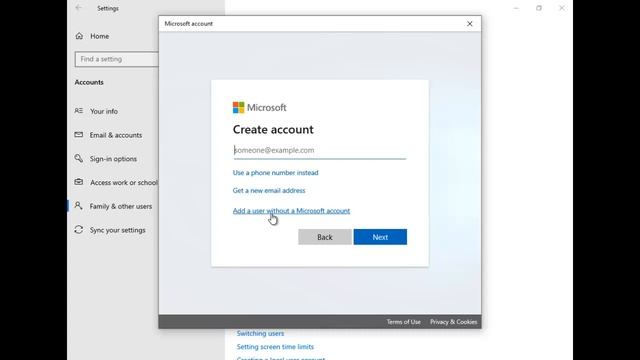Select Family & other users page

[x=121, y=206]
